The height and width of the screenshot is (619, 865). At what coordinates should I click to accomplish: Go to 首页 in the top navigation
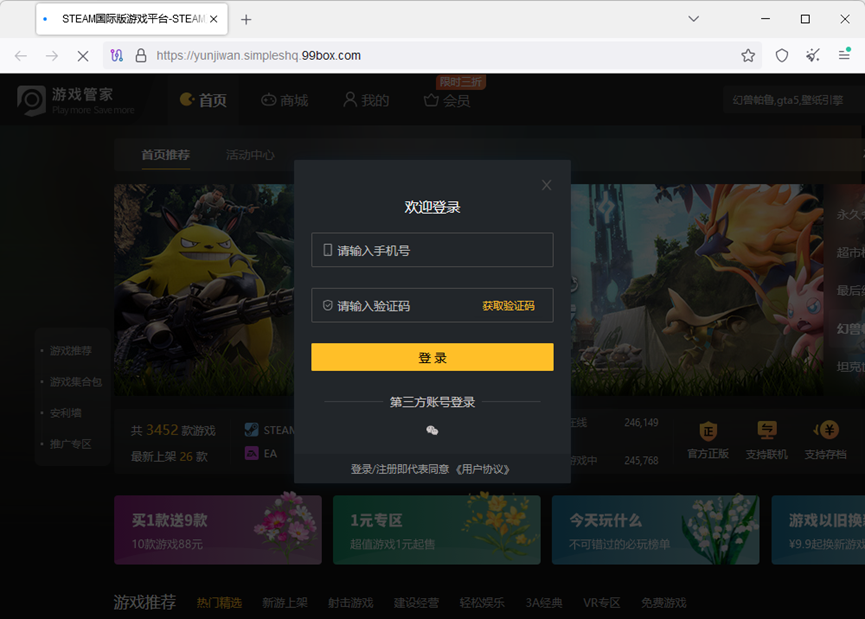tap(203, 100)
